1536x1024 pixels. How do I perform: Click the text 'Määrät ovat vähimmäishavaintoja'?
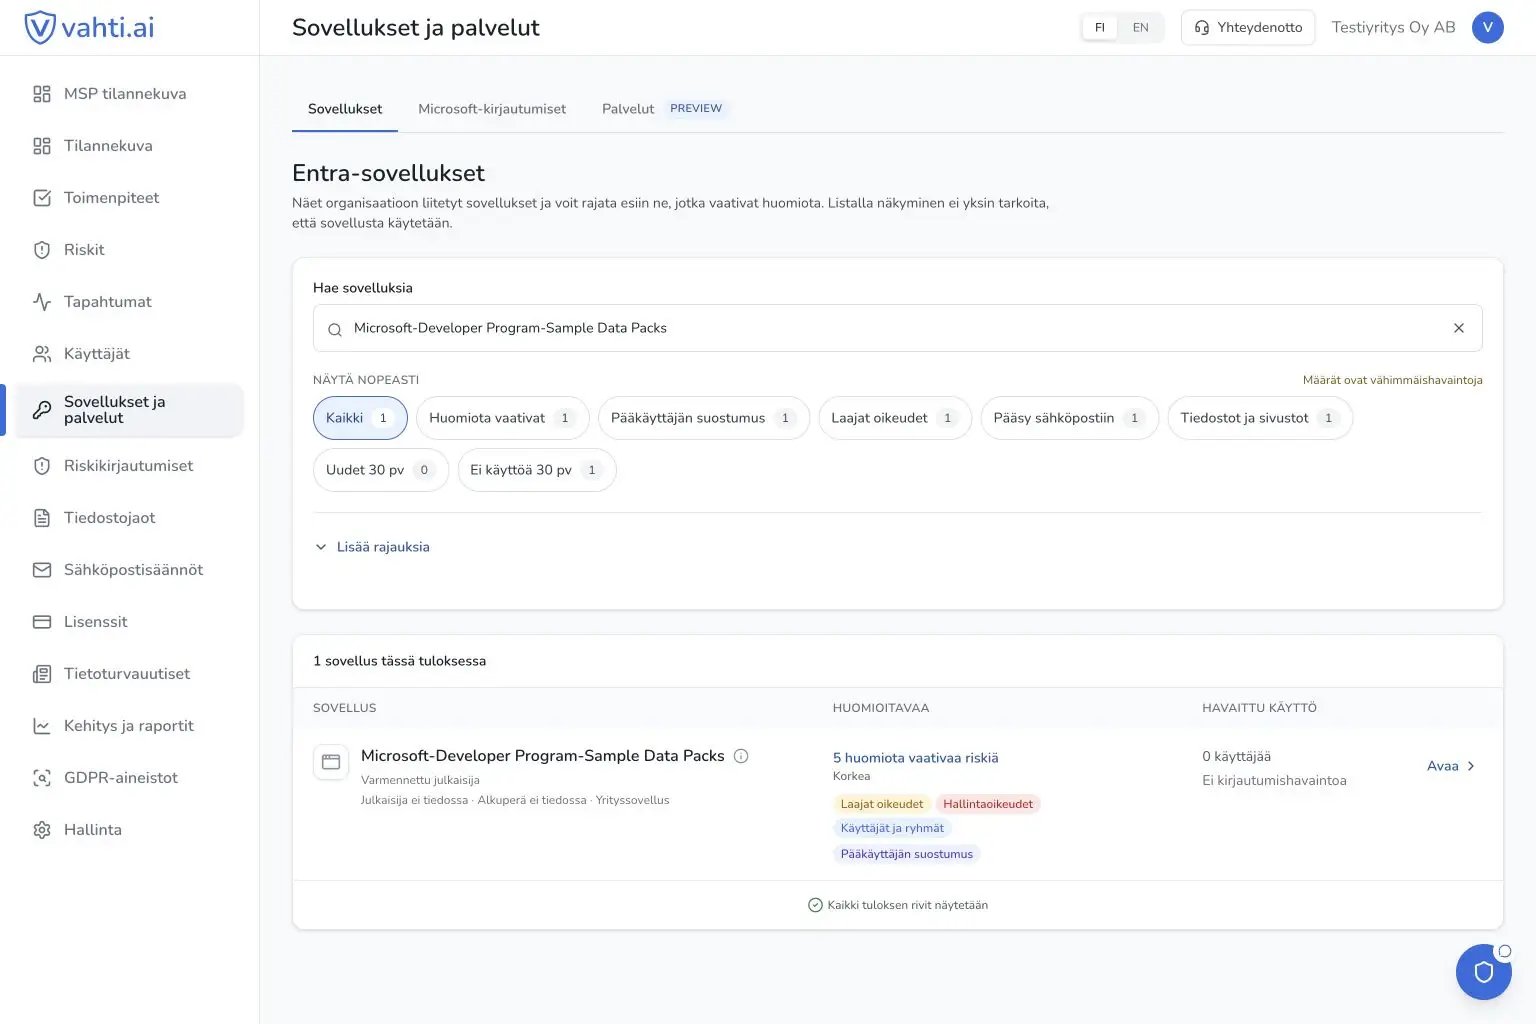click(1393, 380)
